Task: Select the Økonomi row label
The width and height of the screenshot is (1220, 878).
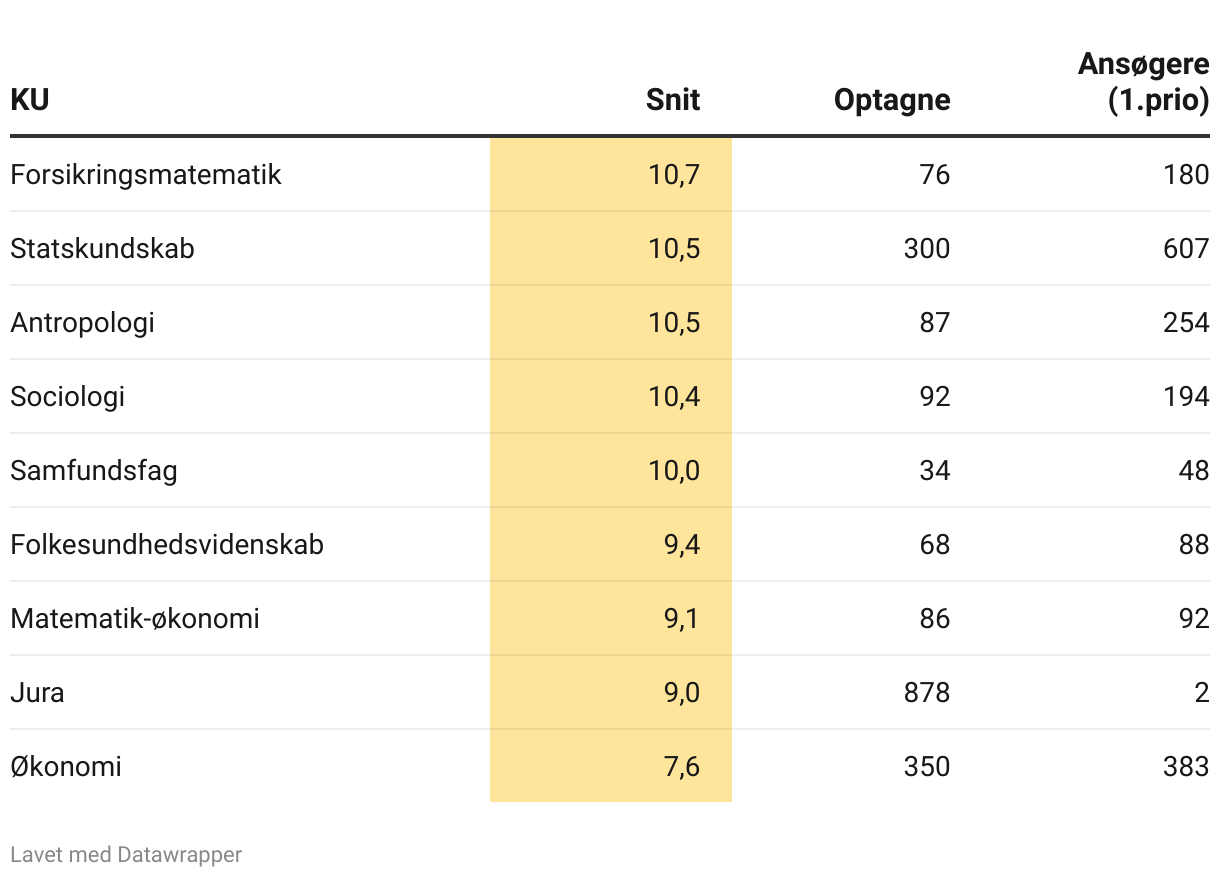Action: click(x=66, y=767)
